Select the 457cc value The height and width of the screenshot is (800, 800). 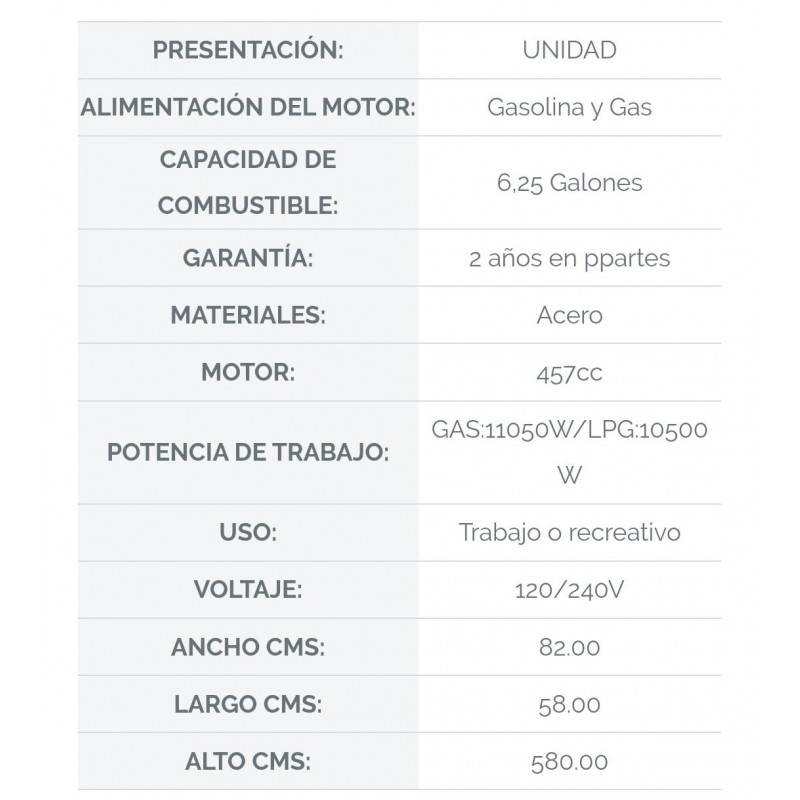pyautogui.click(x=569, y=373)
